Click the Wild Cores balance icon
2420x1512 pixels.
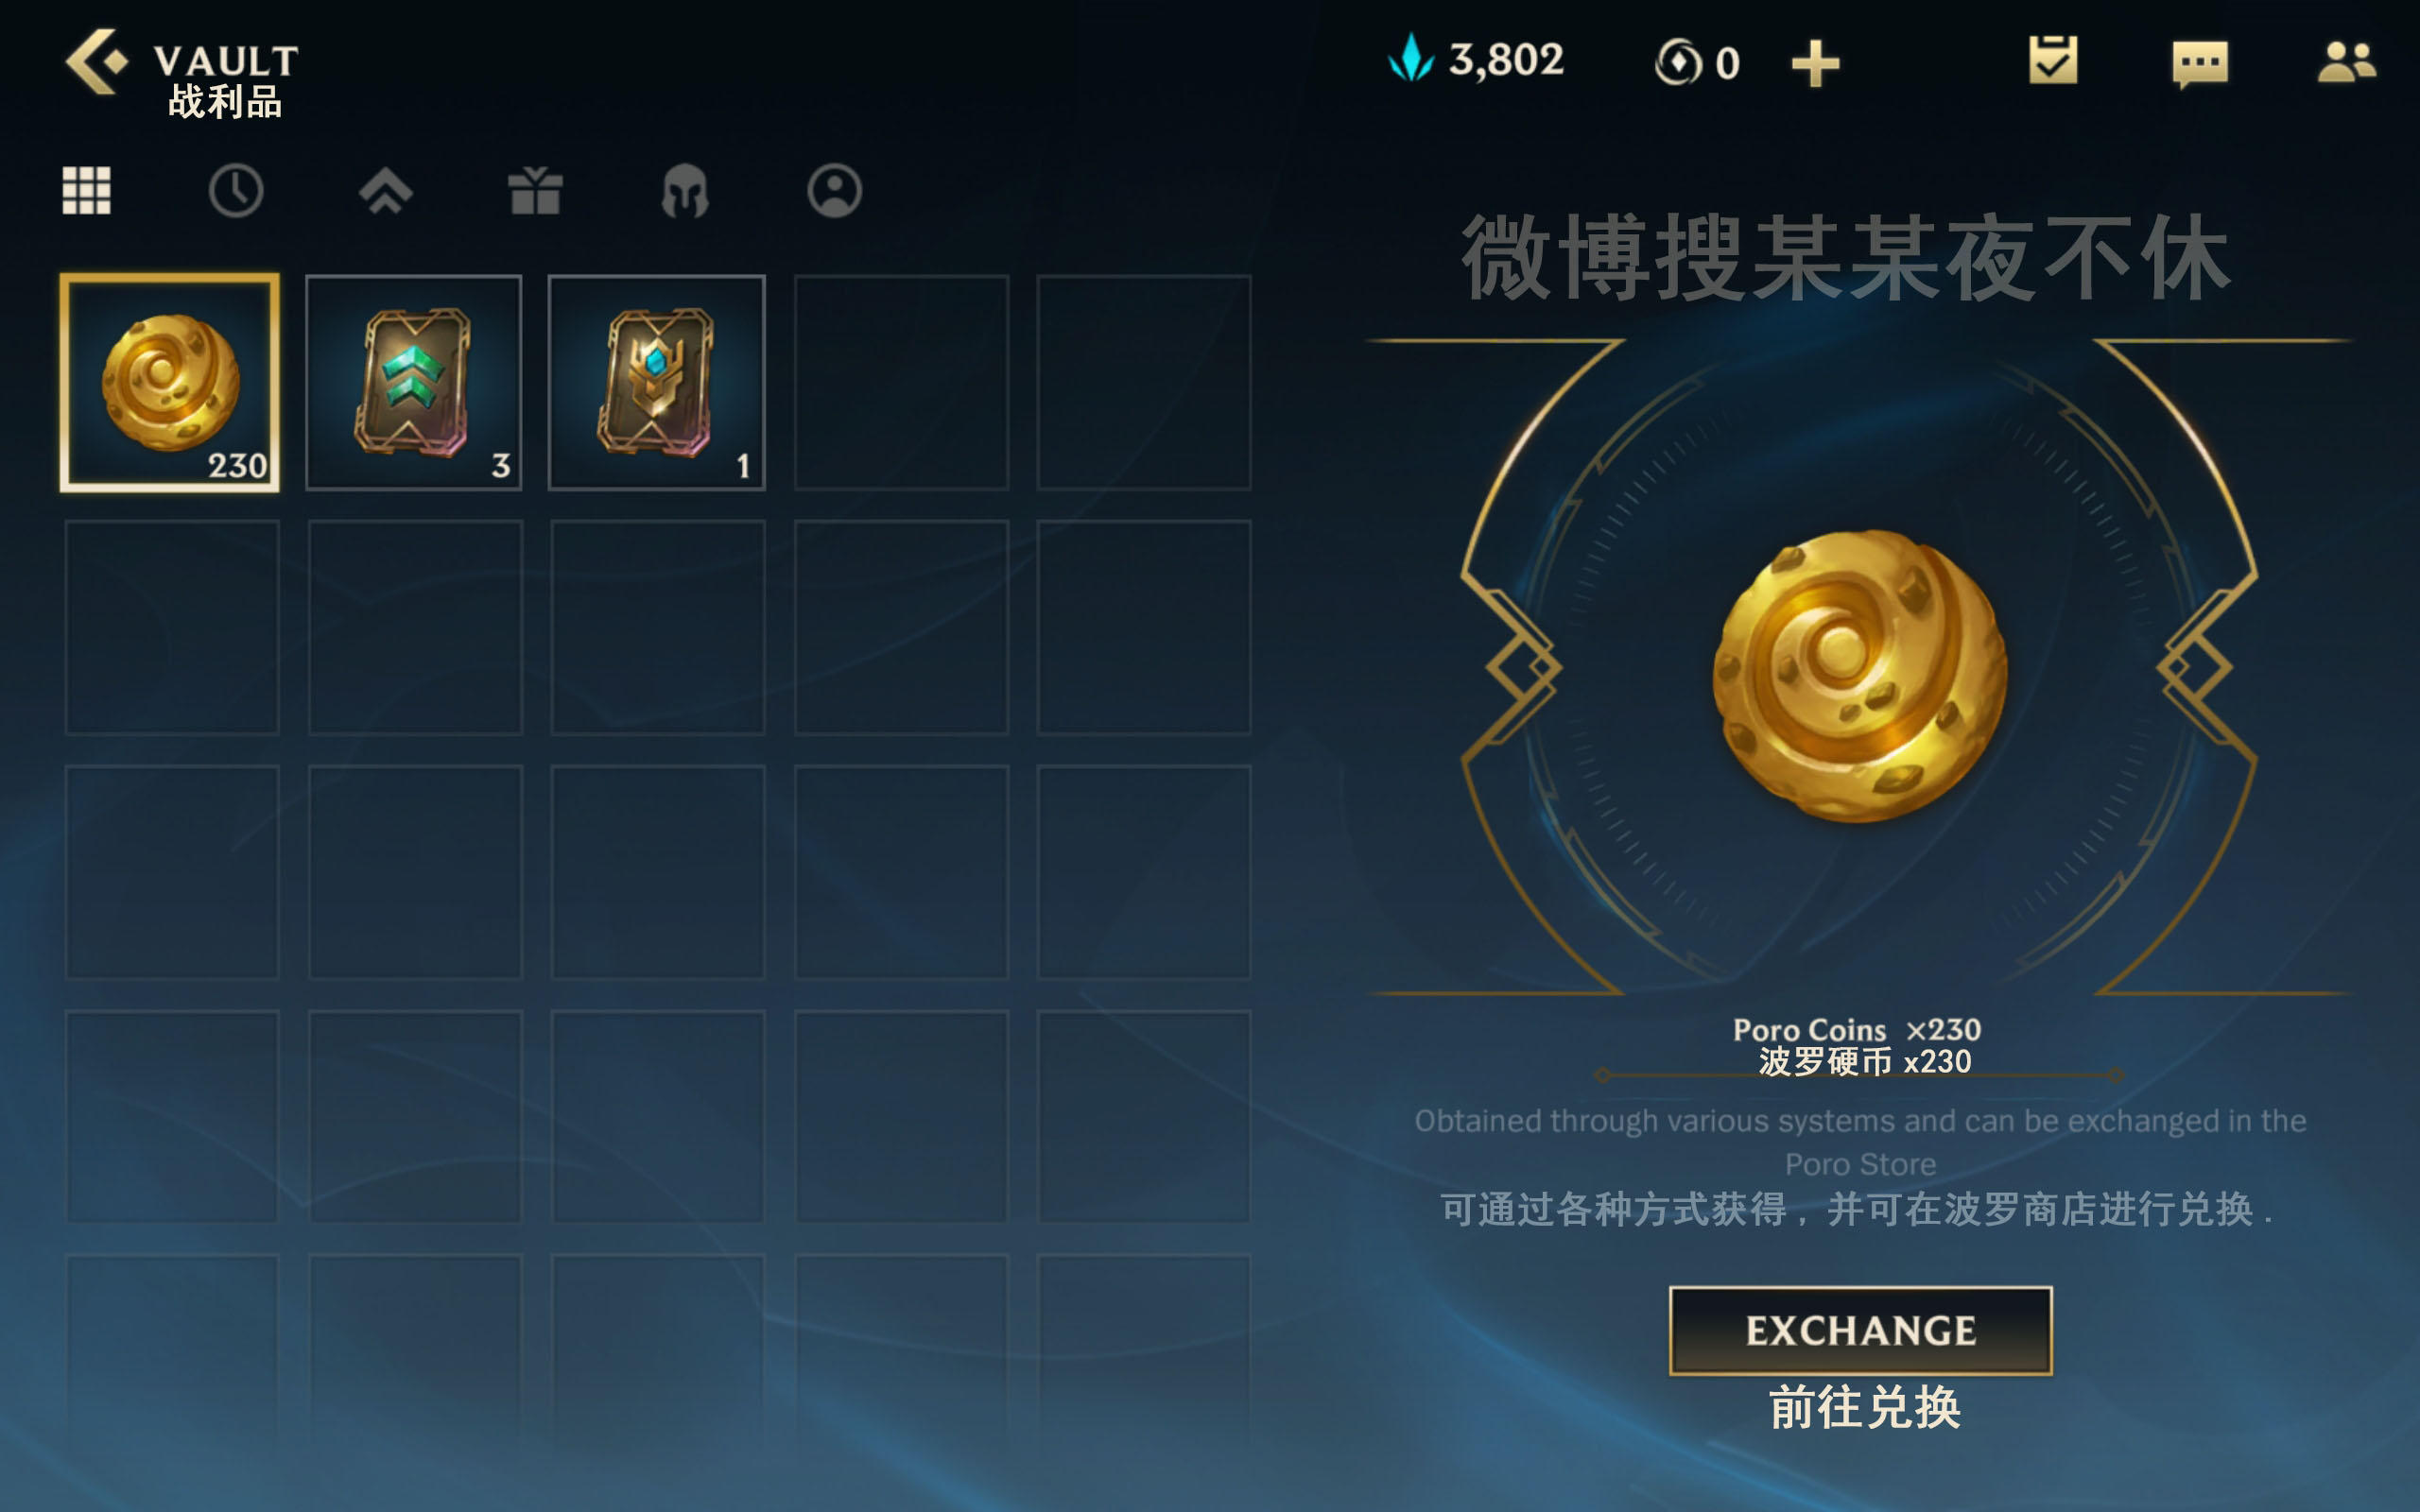1678,62
